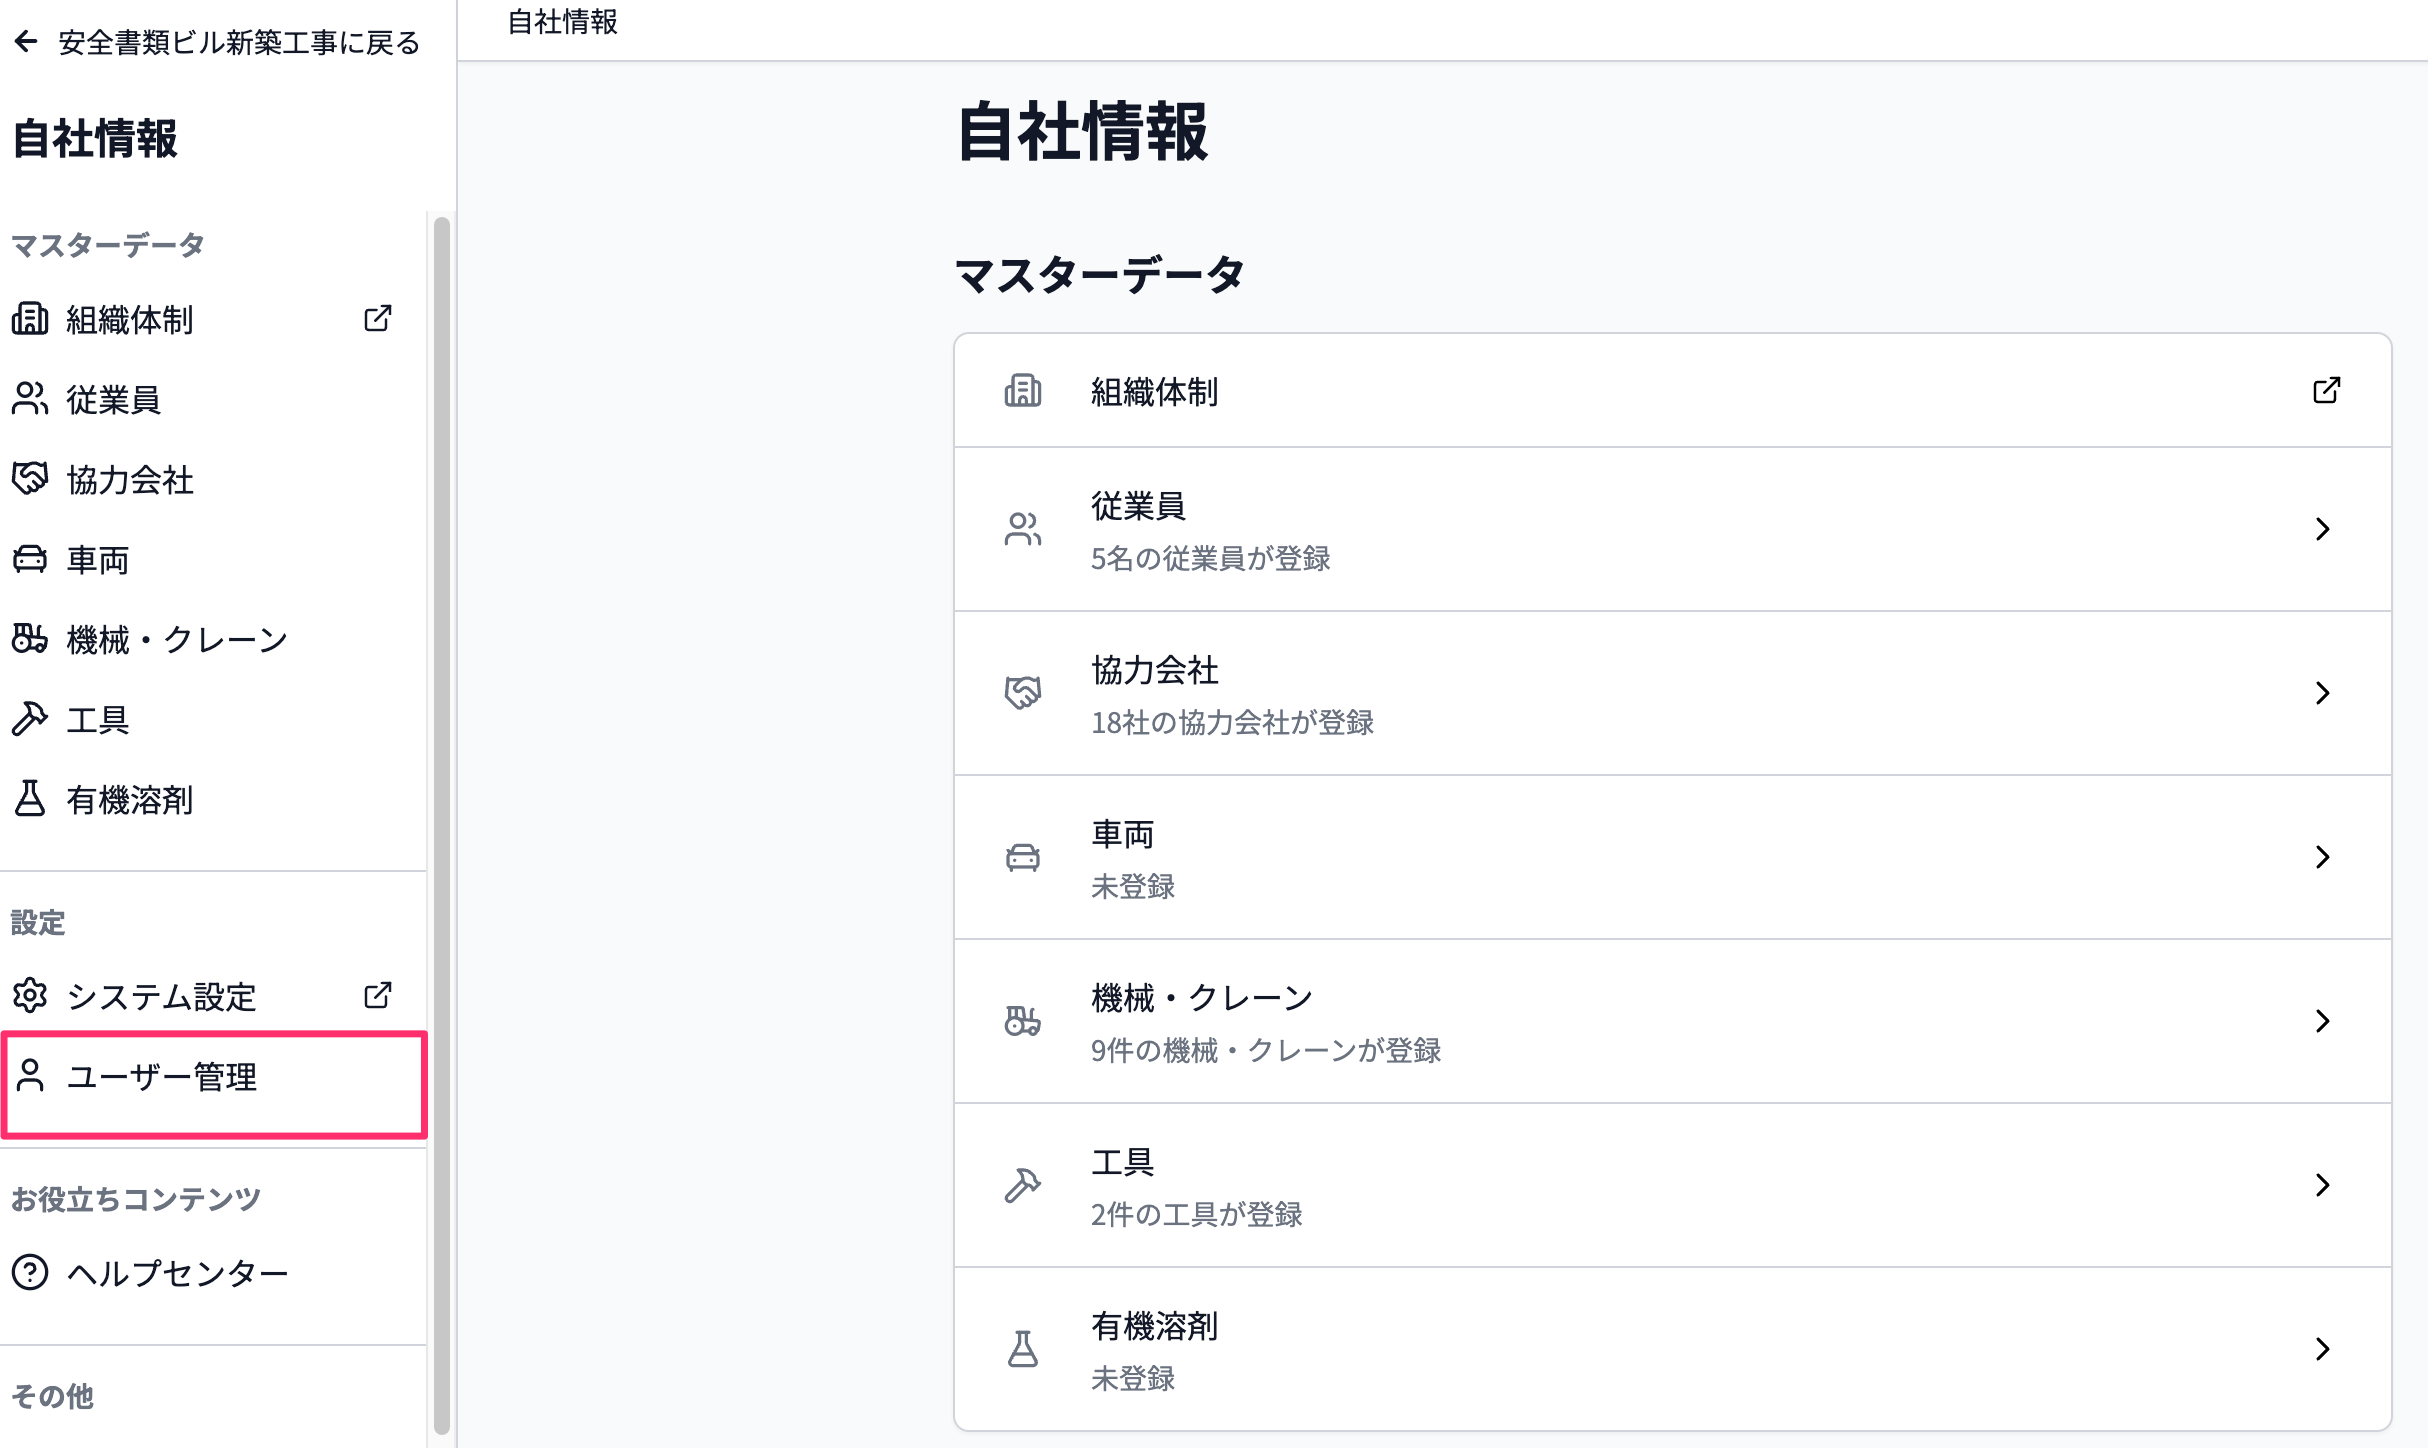Expand the 従業員 row chevron
2428x1448 pixels.
click(2323, 529)
